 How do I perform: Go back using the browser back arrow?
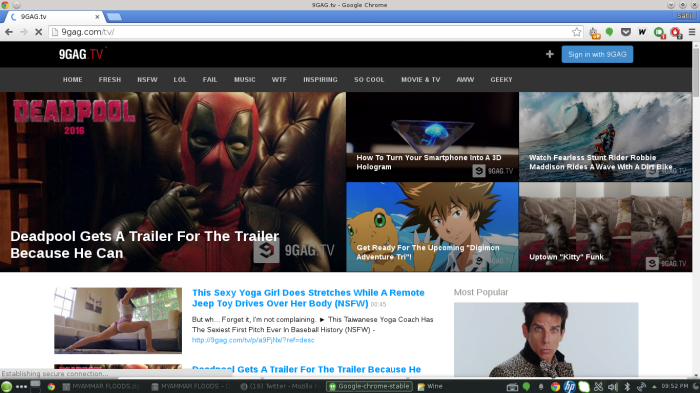click(x=8, y=32)
